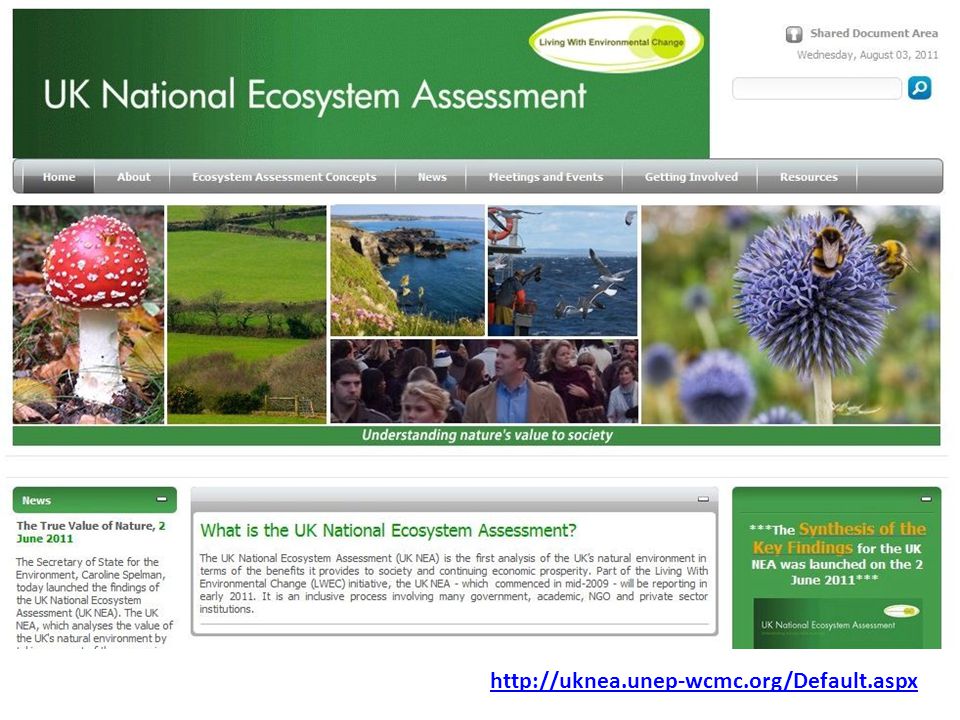Click the crowd of people banner photo
Screen dimensions: 960x720
(x=484, y=381)
